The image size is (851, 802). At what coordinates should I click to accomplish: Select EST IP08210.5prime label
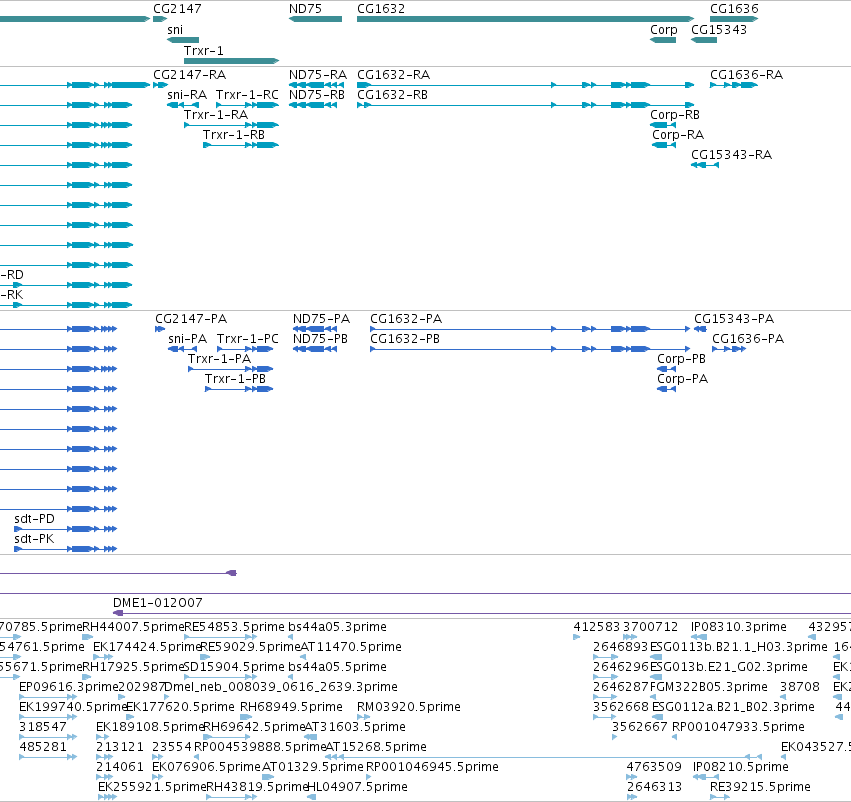click(740, 767)
